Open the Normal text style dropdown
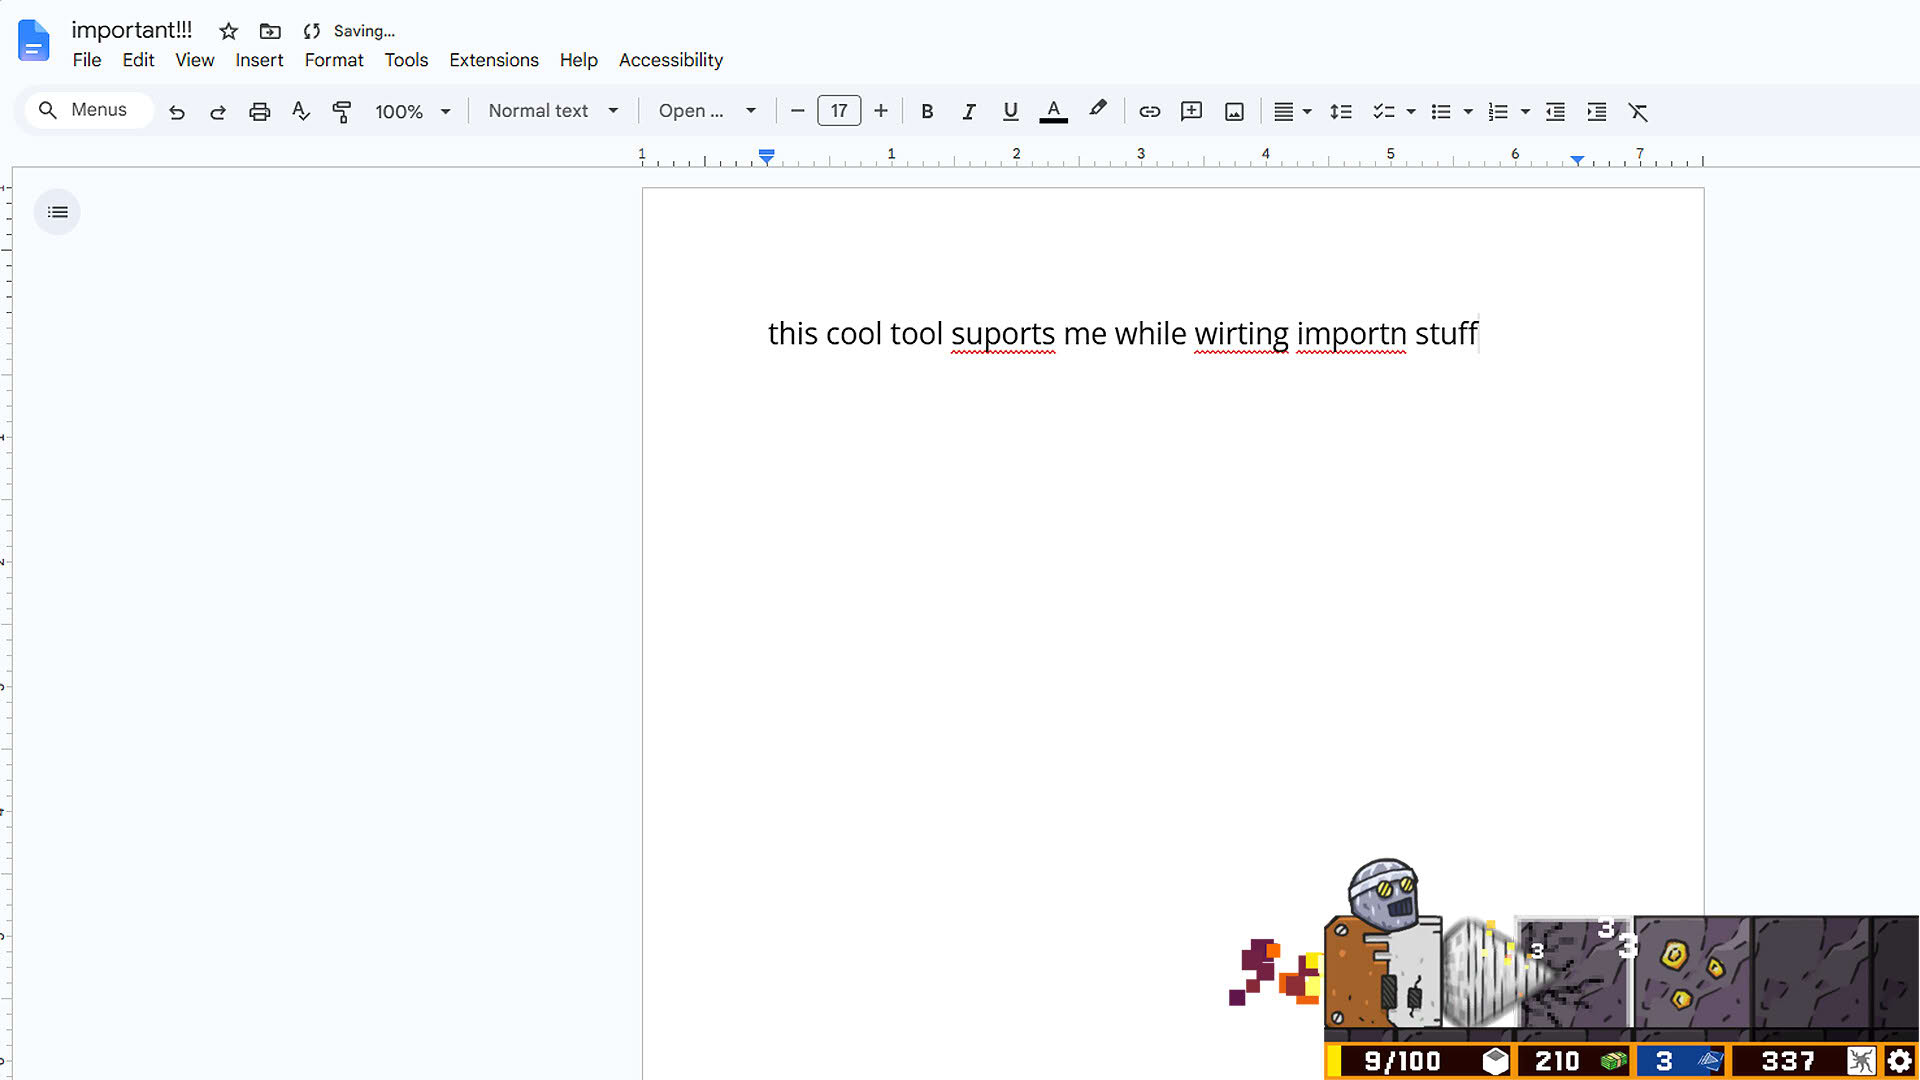Viewport: 1920px width, 1080px height. point(553,111)
